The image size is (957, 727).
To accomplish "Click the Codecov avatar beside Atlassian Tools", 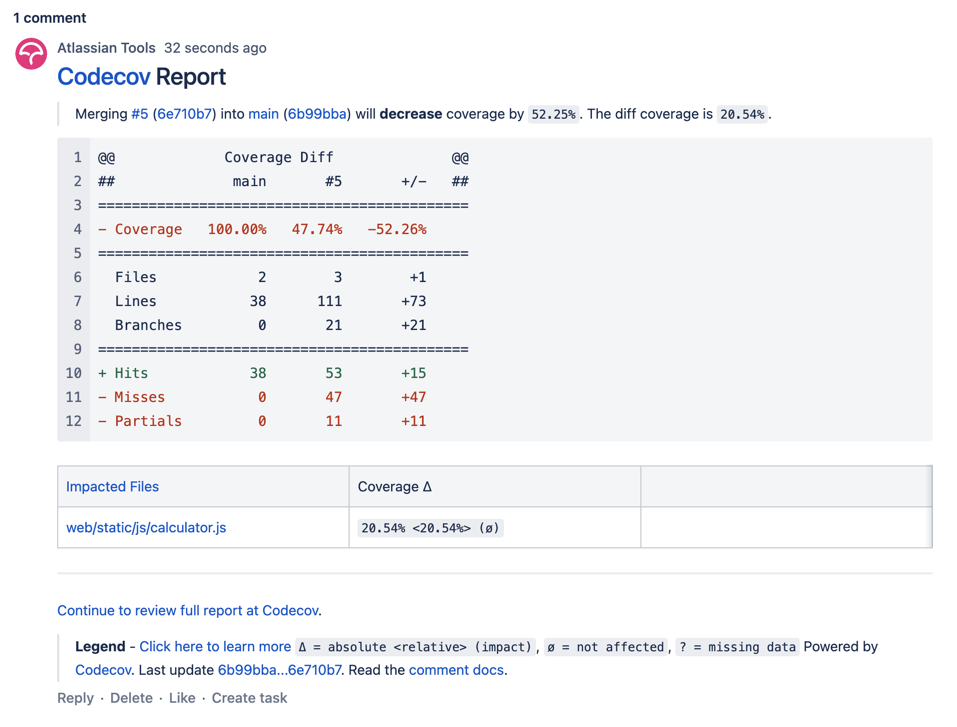I will pos(31,54).
